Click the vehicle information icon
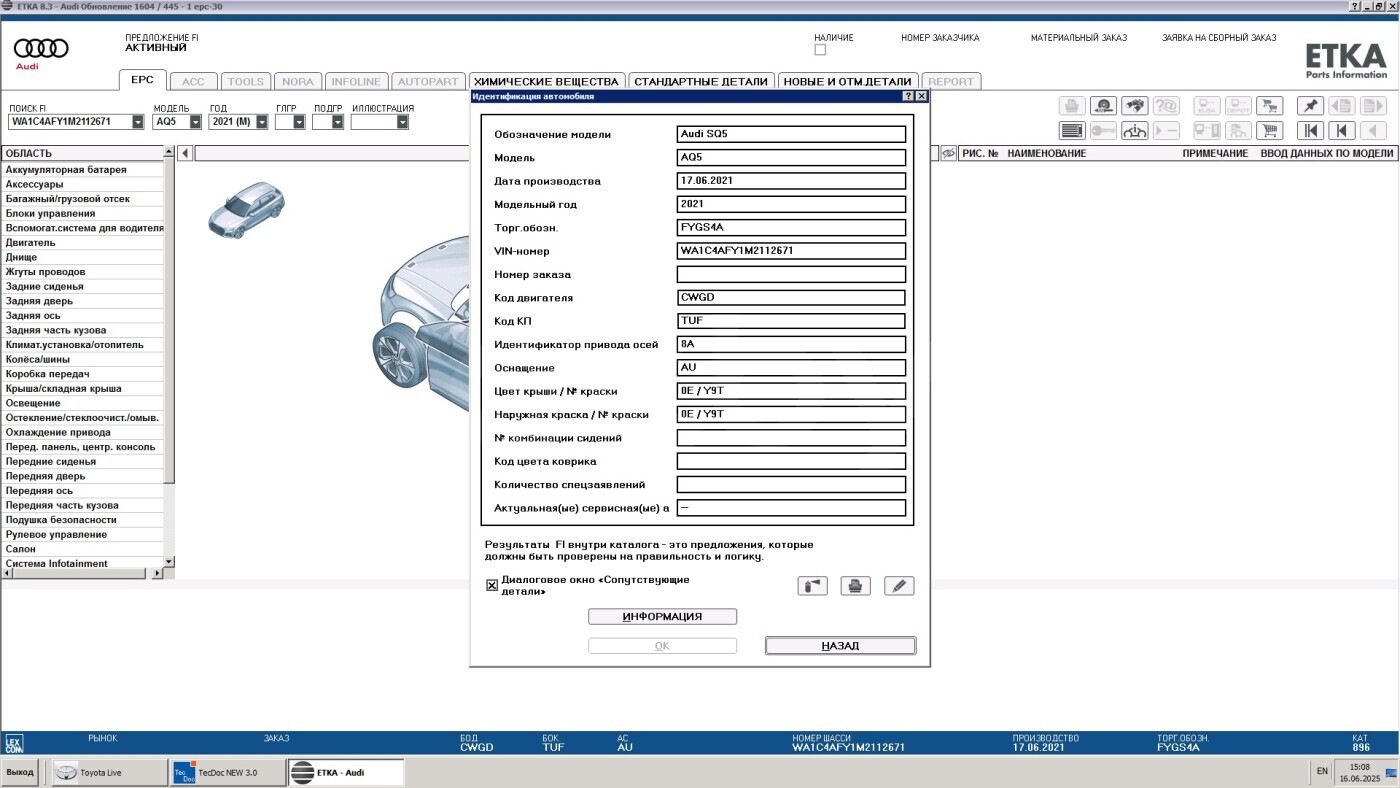 coord(1134,130)
